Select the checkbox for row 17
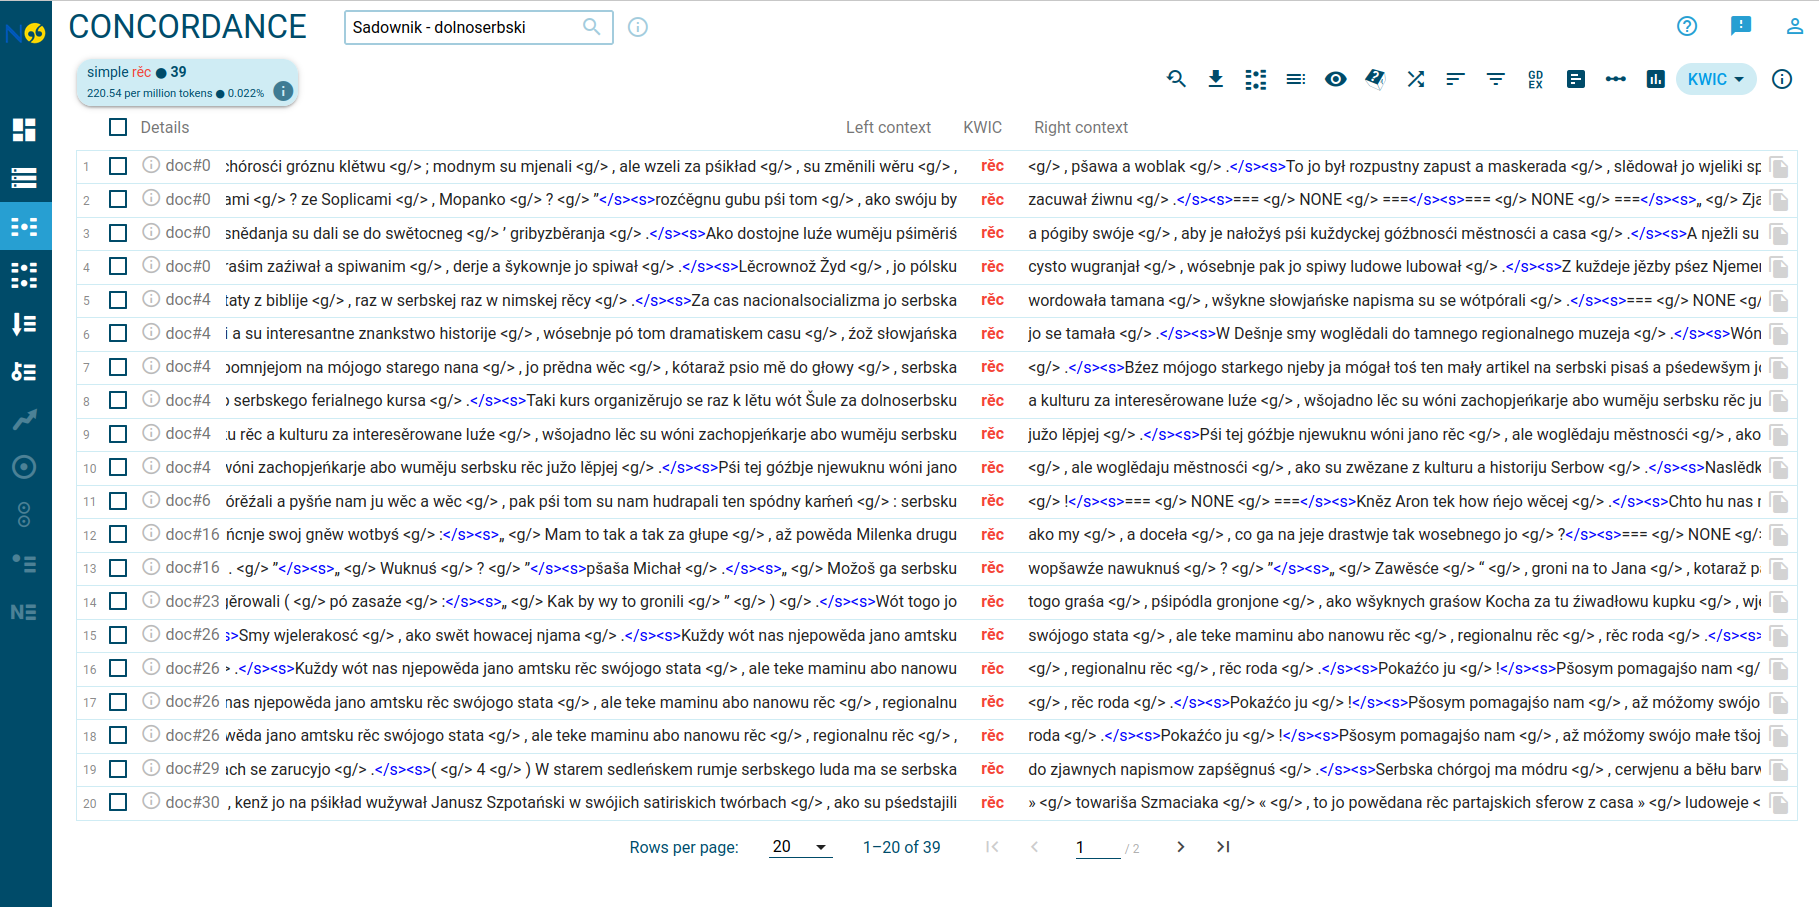Screen dimensions: 1819x907 tap(118, 702)
